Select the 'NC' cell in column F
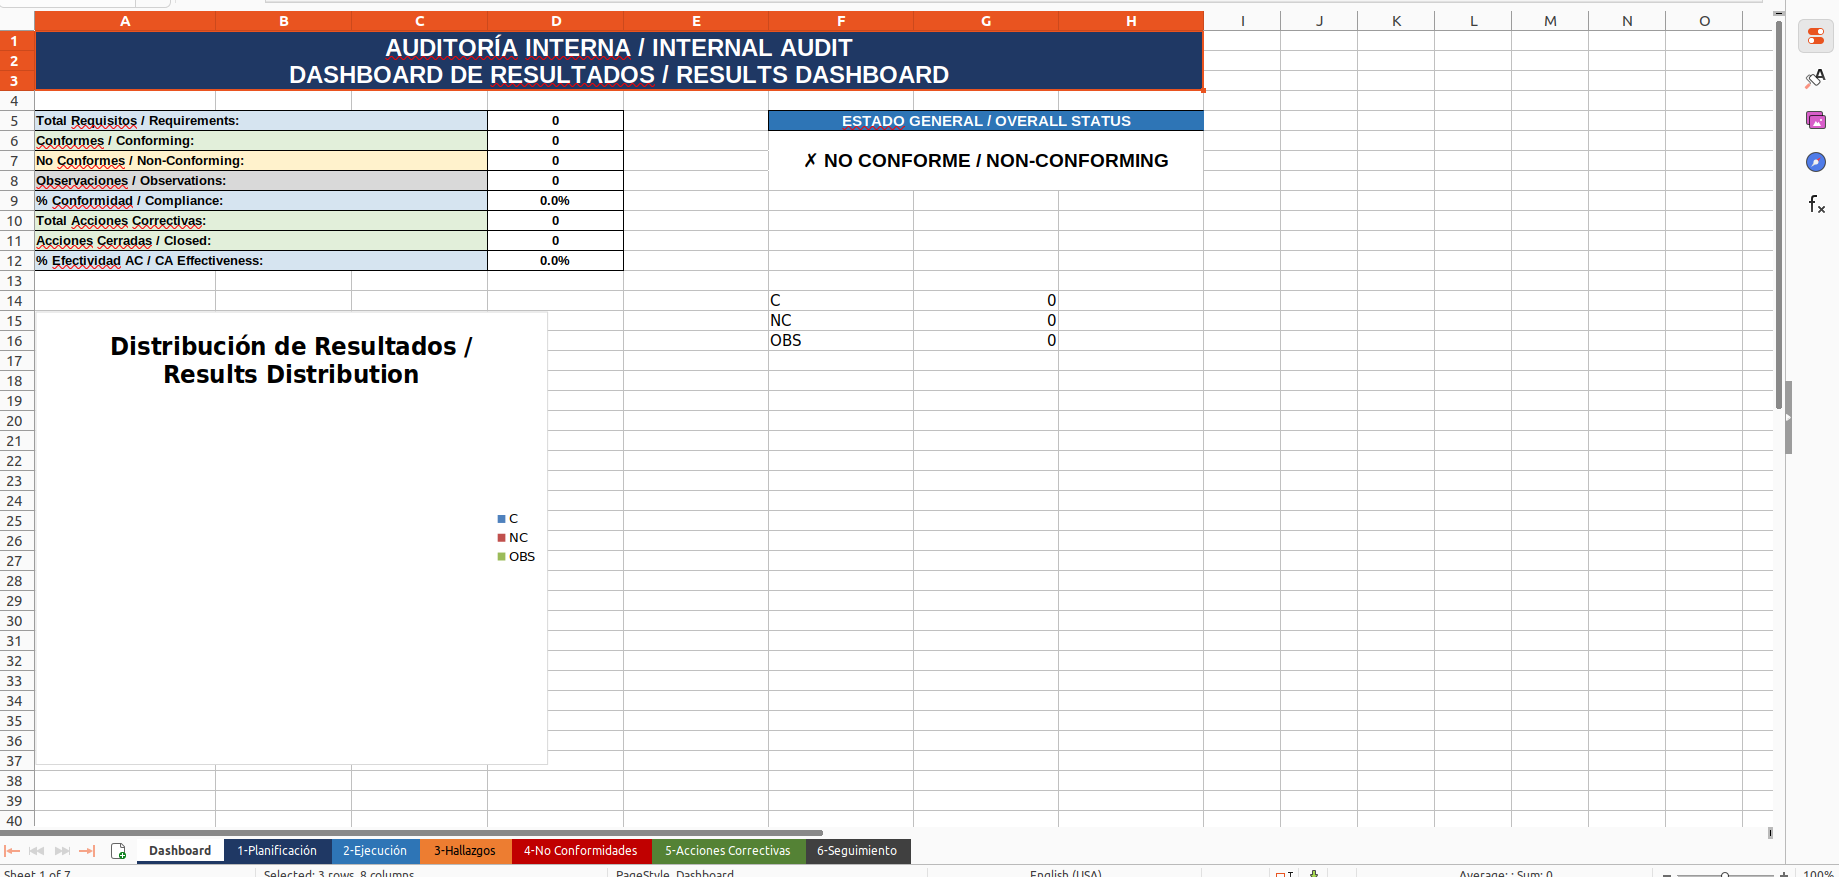Image resolution: width=1839 pixels, height=877 pixels. pyautogui.click(x=841, y=321)
